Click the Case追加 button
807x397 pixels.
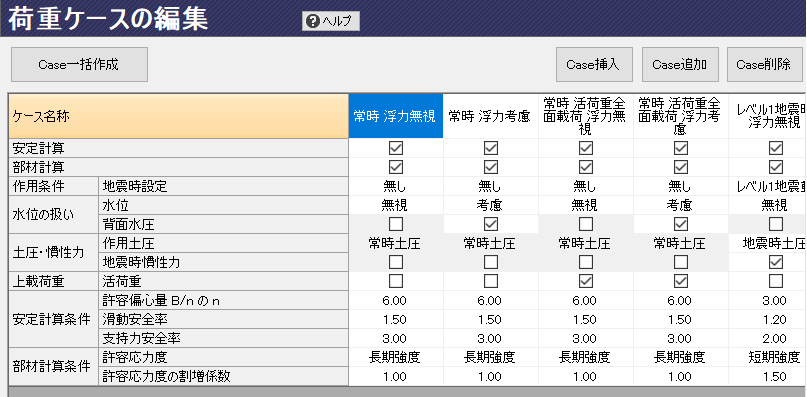point(680,65)
